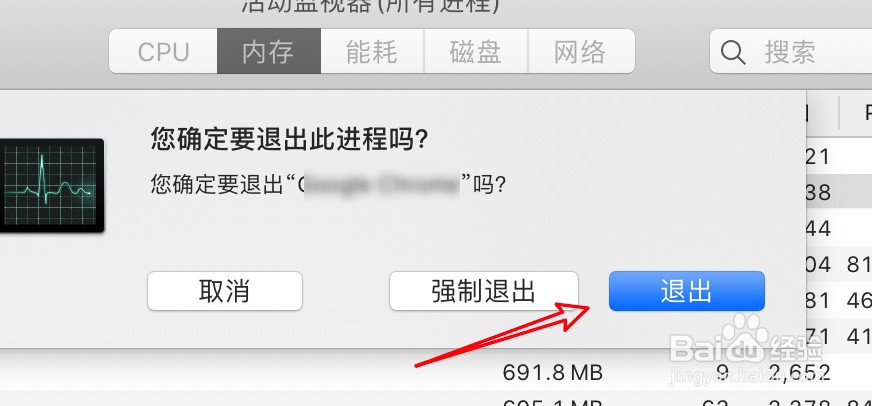872x406 pixels.
Task: Click the 您确定要退出此进程吗 dialog heading
Action: click(289, 141)
